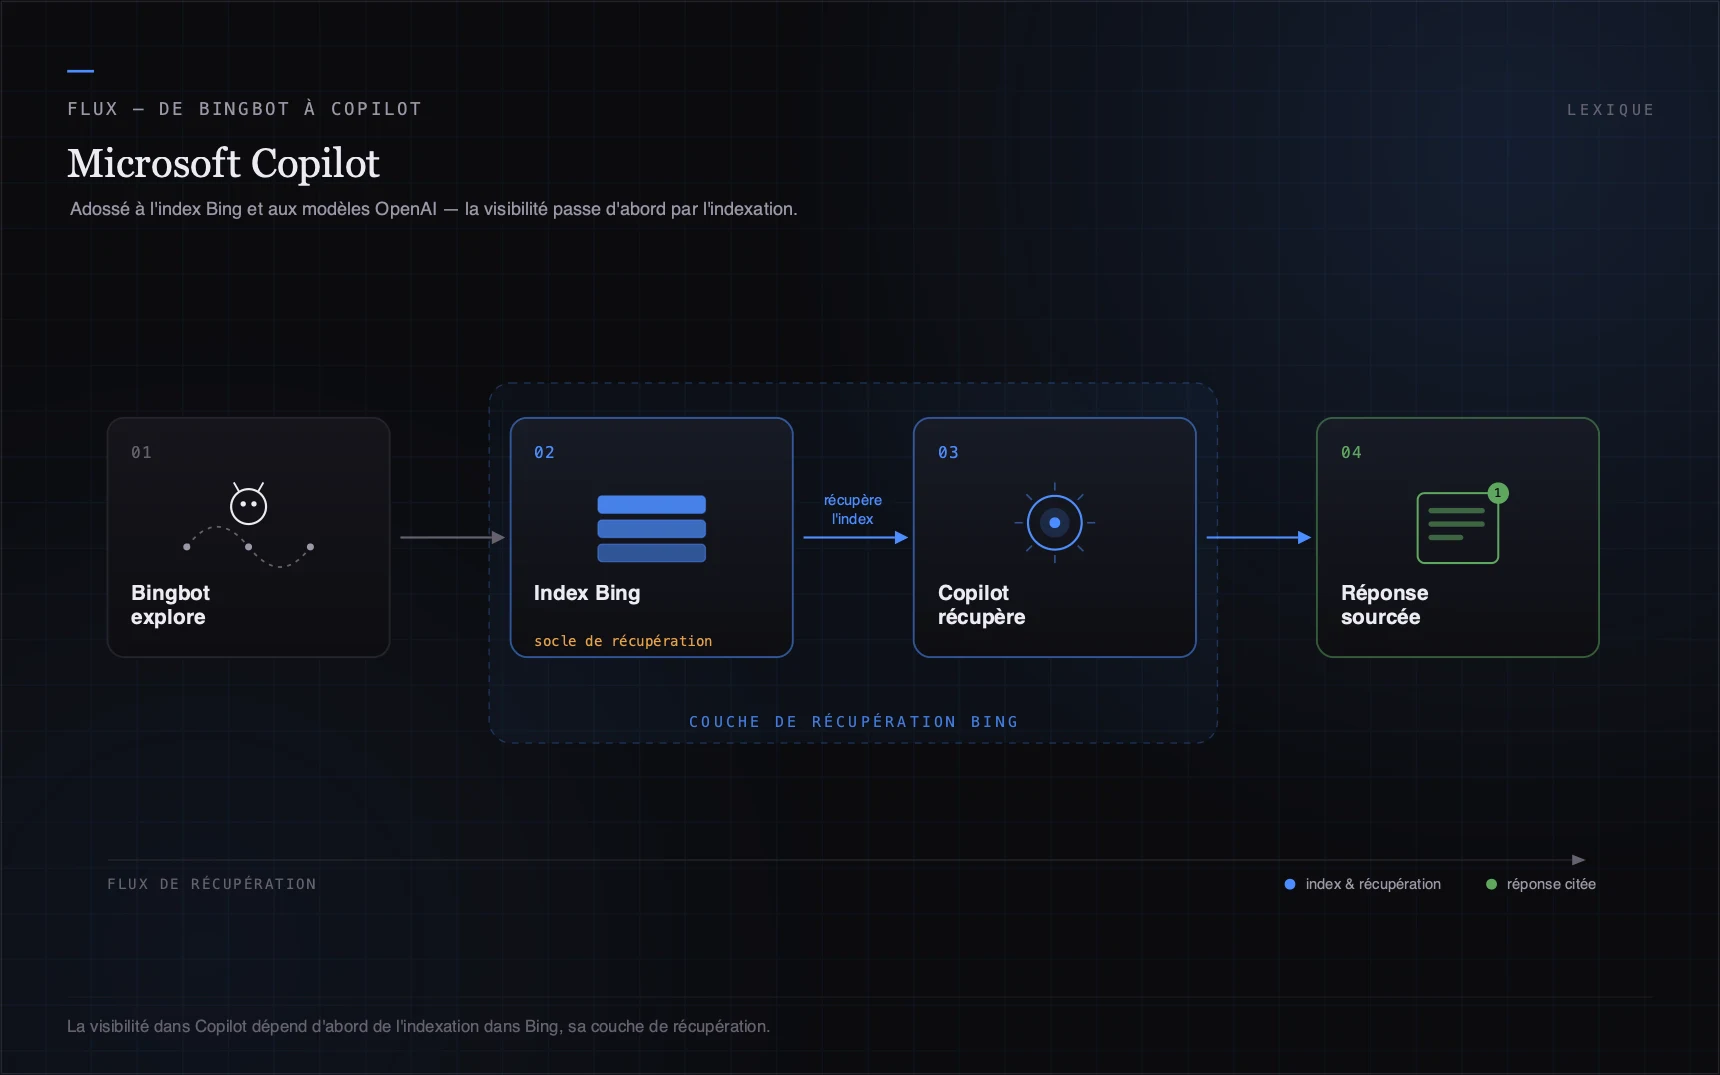Click the Réponse sourcée card label

[1384, 605]
